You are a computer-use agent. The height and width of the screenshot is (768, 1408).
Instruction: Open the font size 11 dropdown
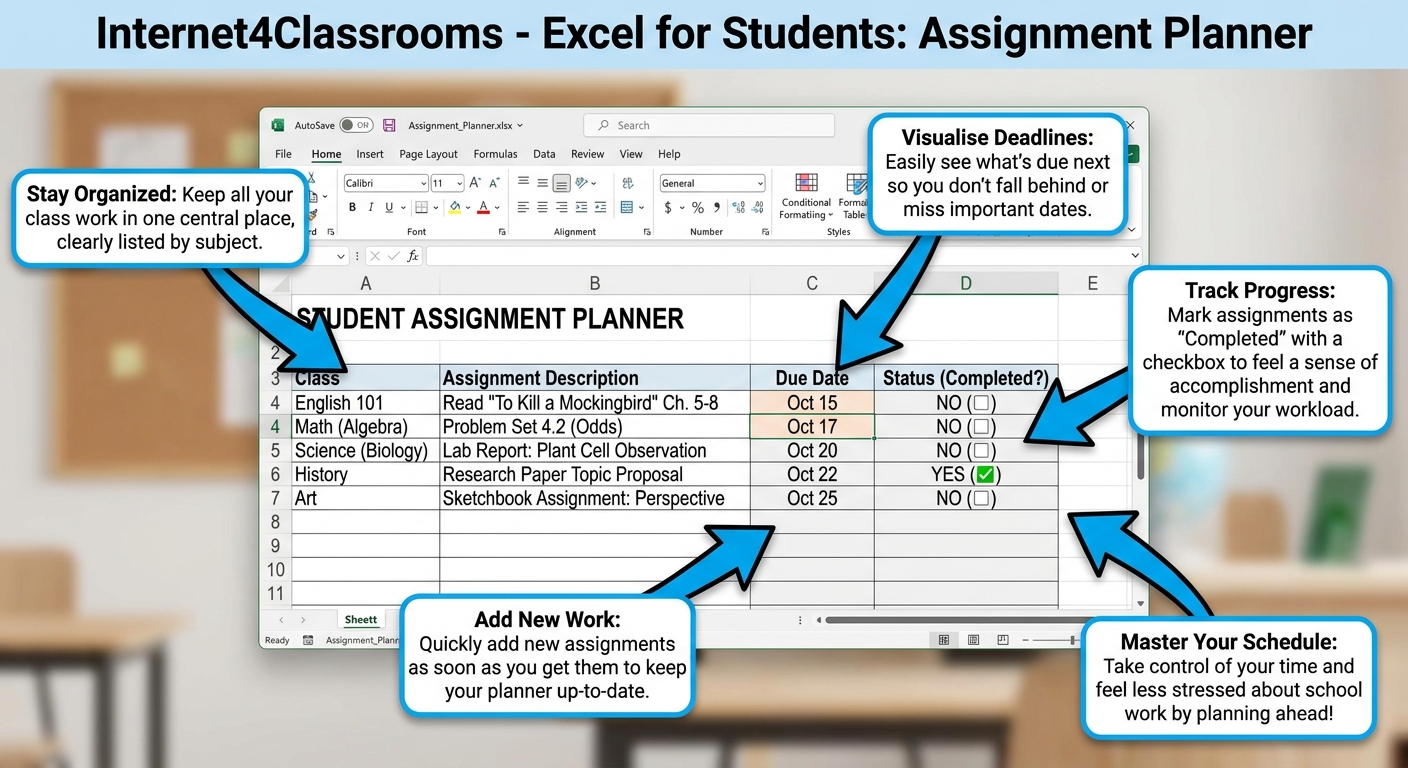448,184
